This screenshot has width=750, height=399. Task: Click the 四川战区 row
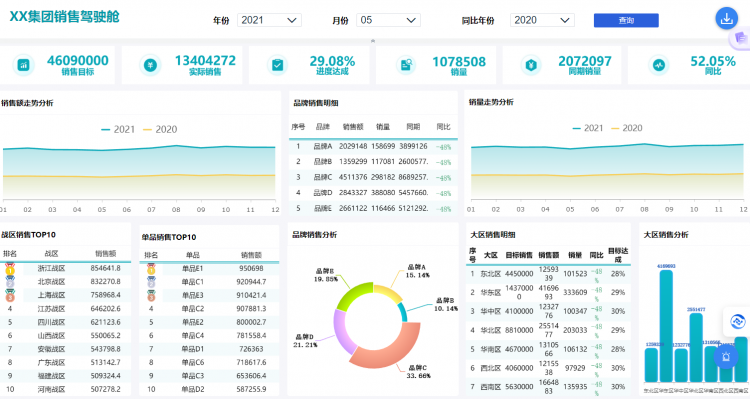[x=66, y=322]
